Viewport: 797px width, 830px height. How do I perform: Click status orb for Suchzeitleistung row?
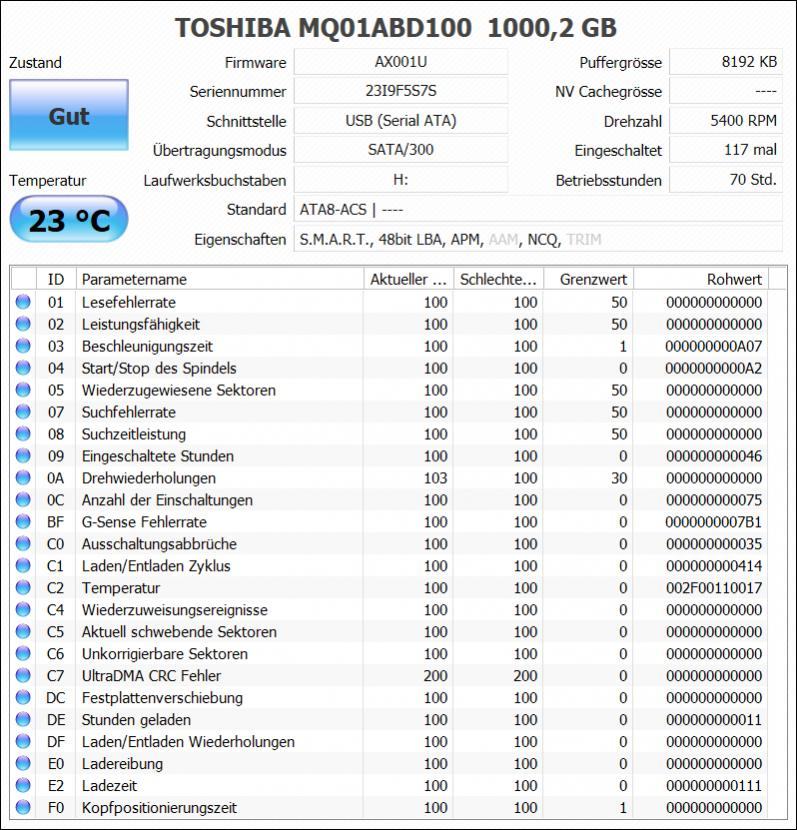tap(23, 434)
